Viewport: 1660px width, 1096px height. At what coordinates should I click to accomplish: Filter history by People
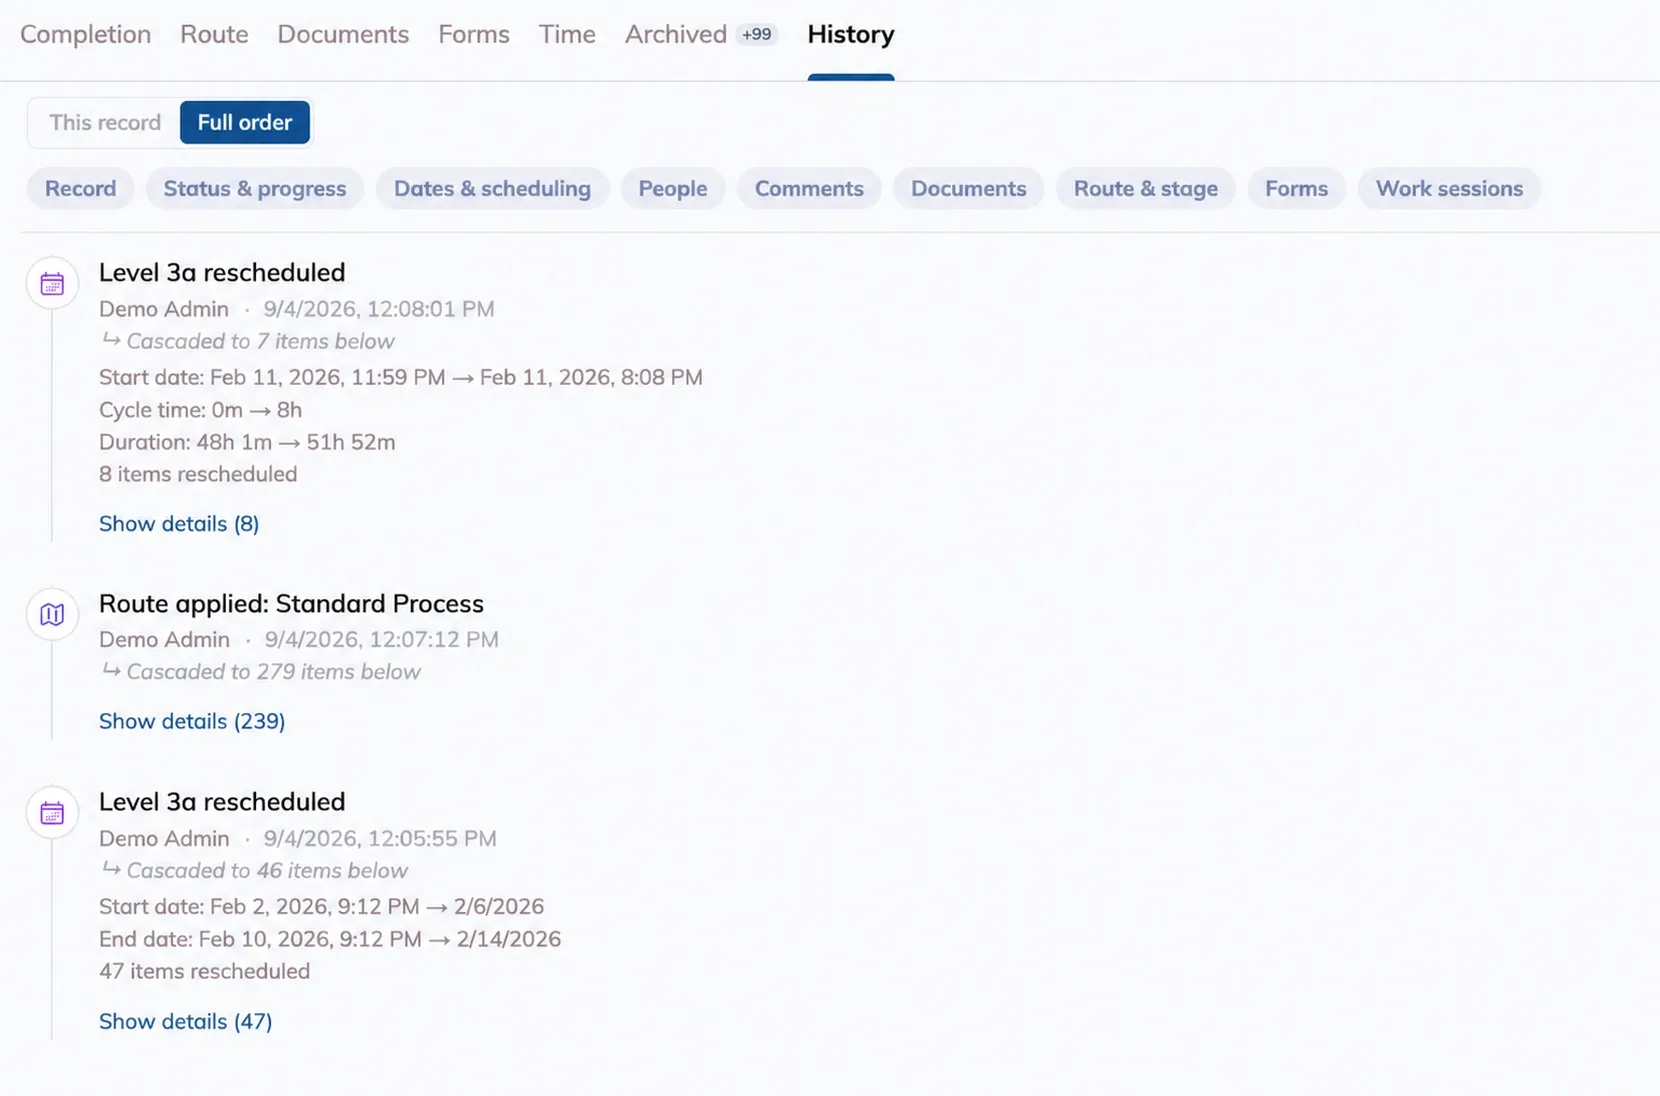673,188
